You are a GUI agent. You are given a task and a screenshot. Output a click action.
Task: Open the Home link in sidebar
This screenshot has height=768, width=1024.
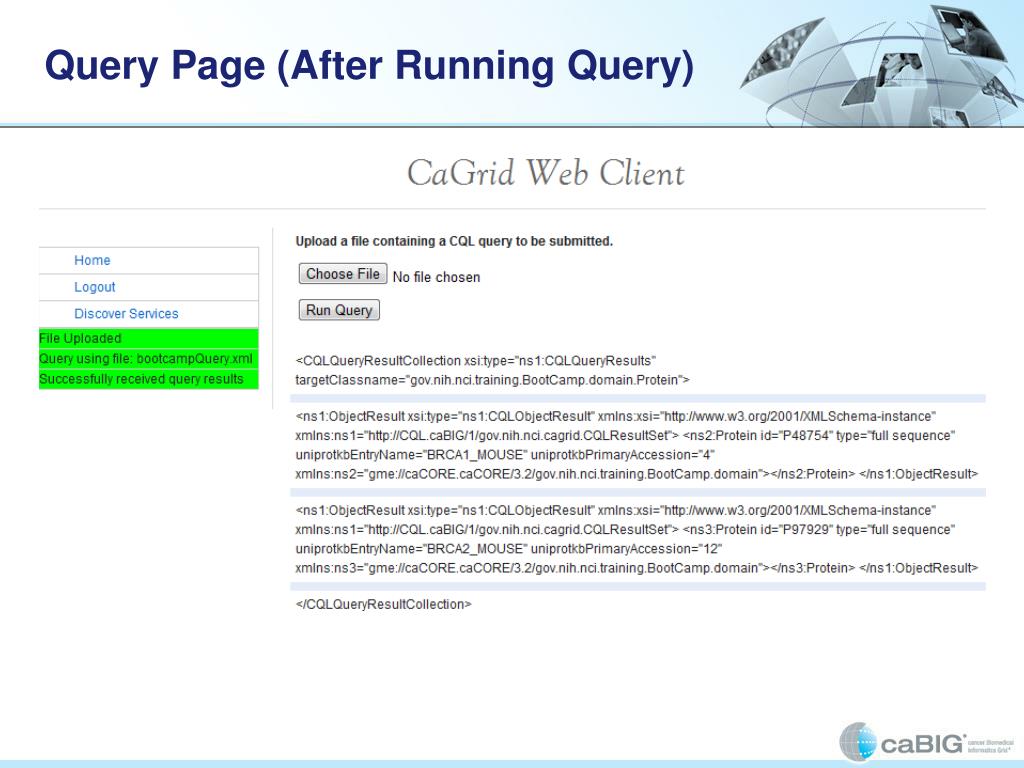pos(92,260)
